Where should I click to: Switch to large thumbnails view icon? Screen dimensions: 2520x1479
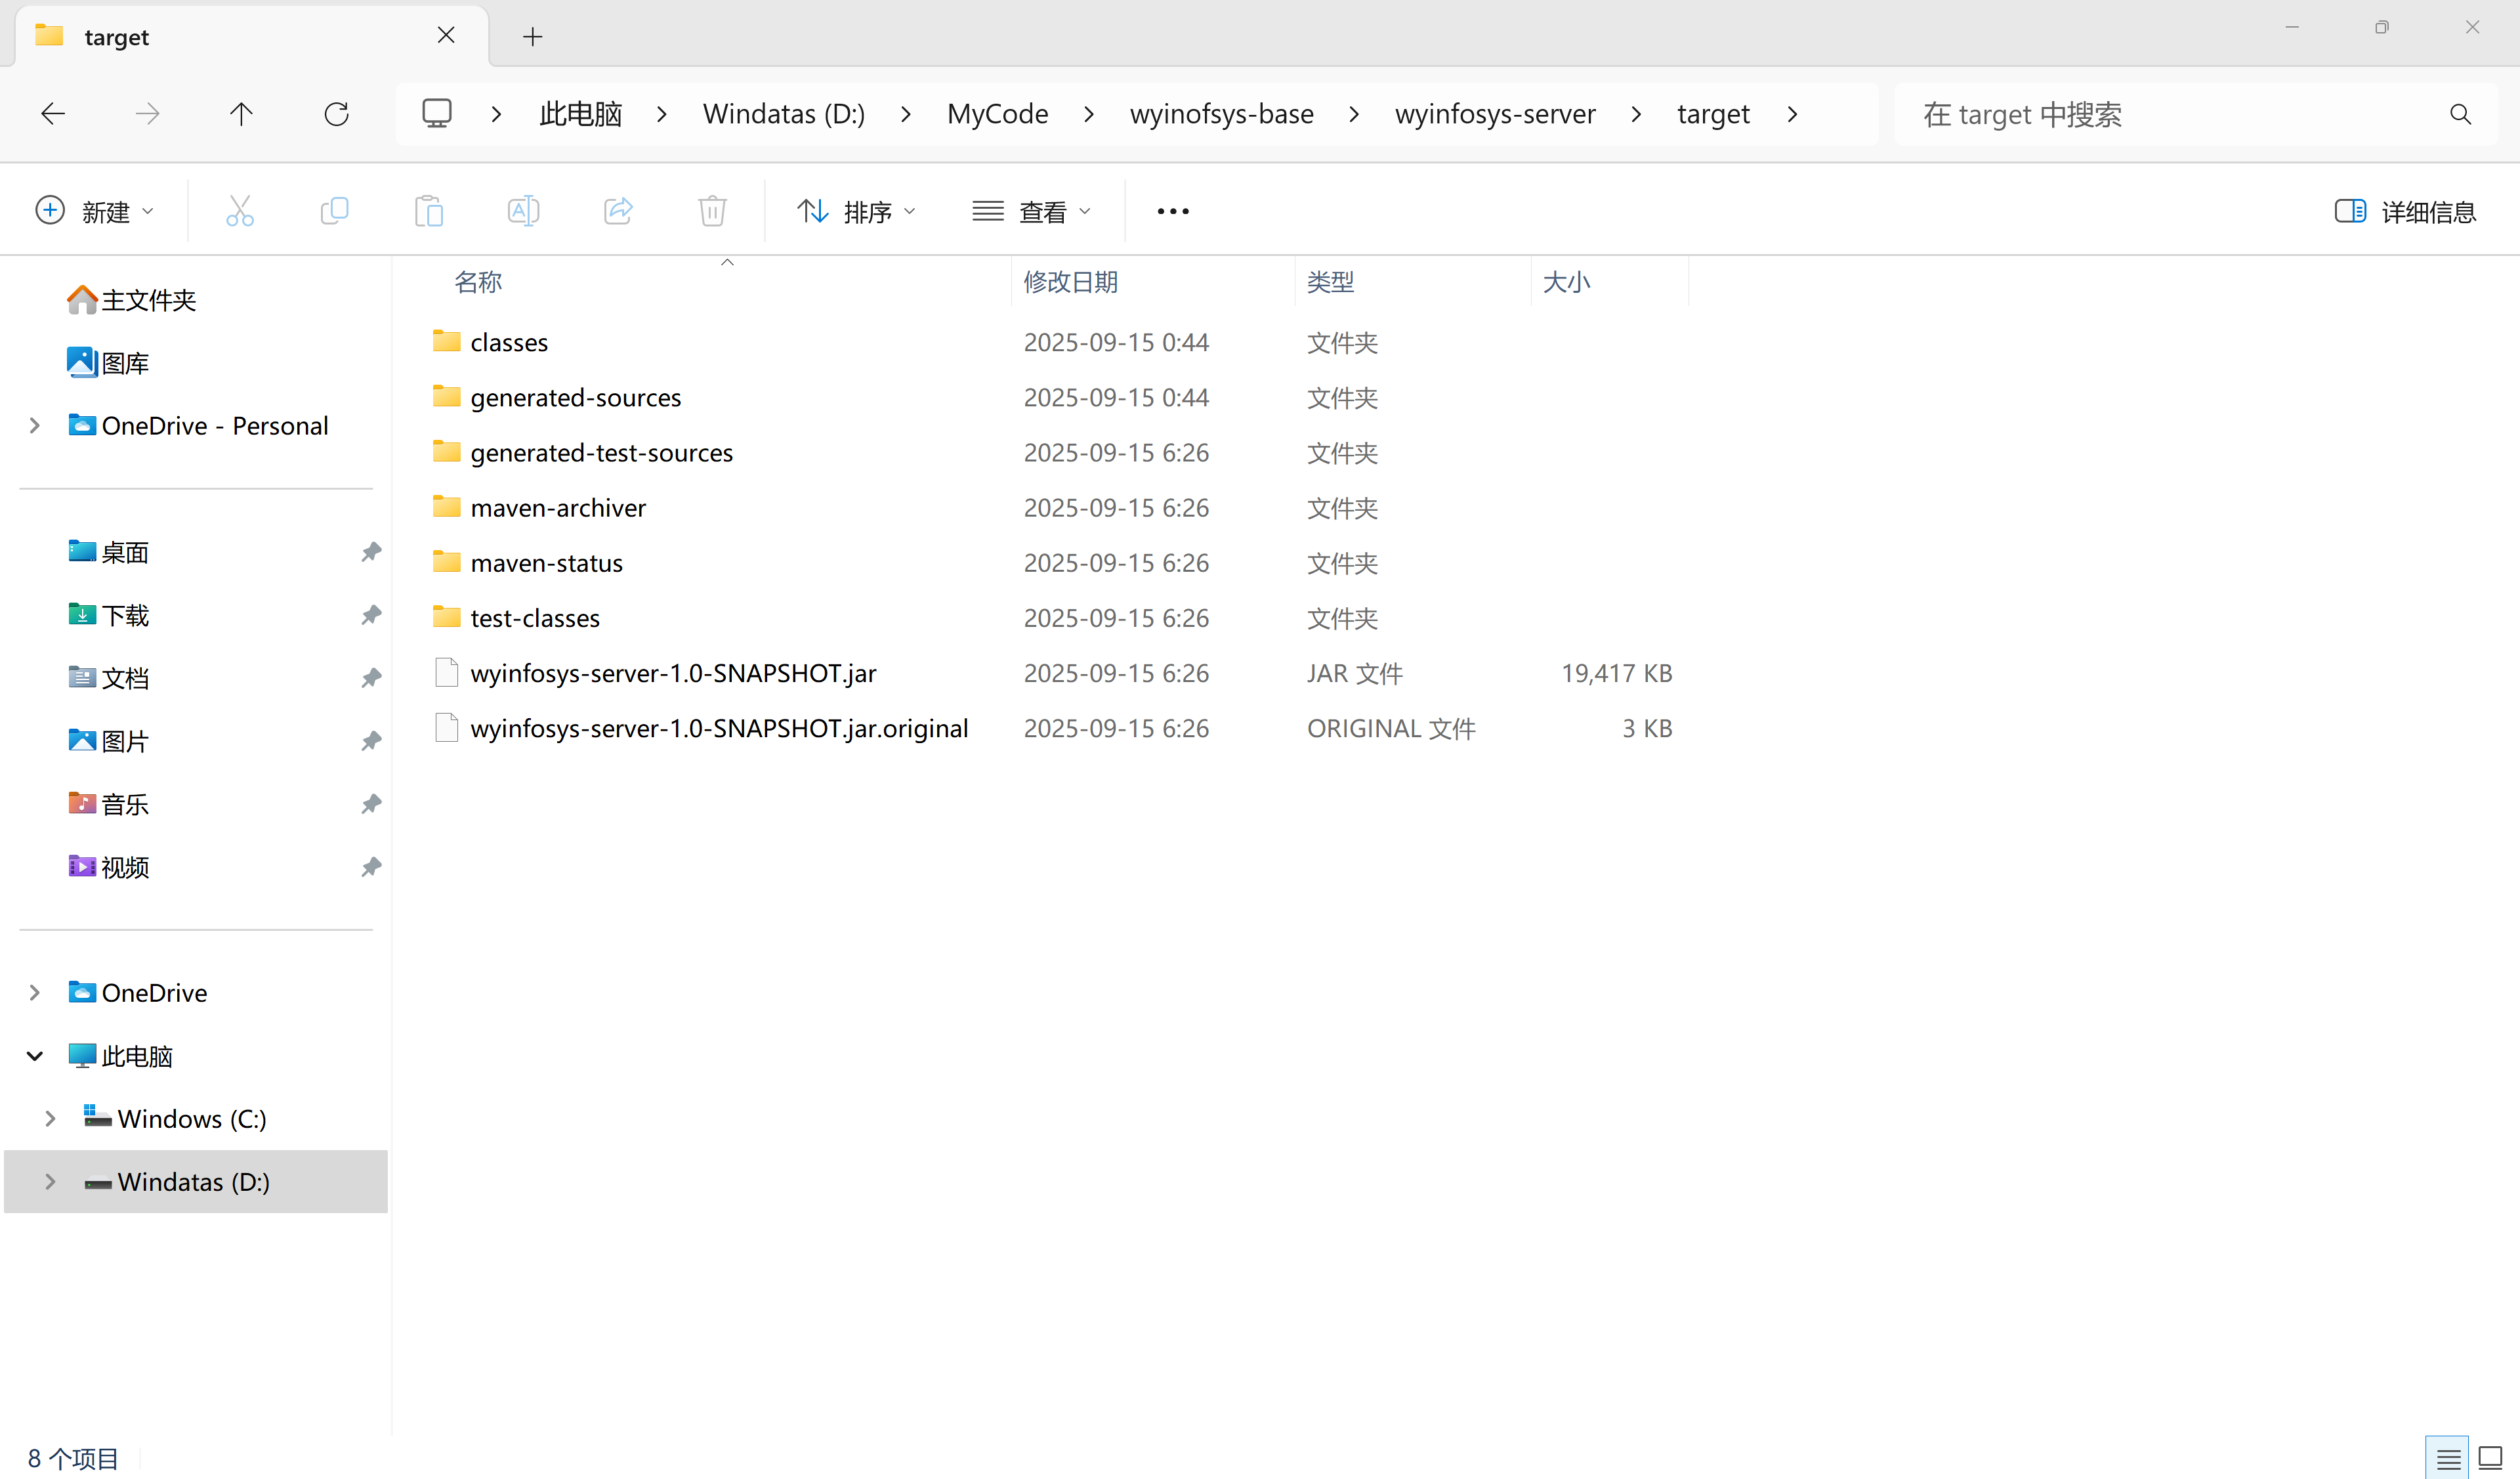tap(2490, 1459)
